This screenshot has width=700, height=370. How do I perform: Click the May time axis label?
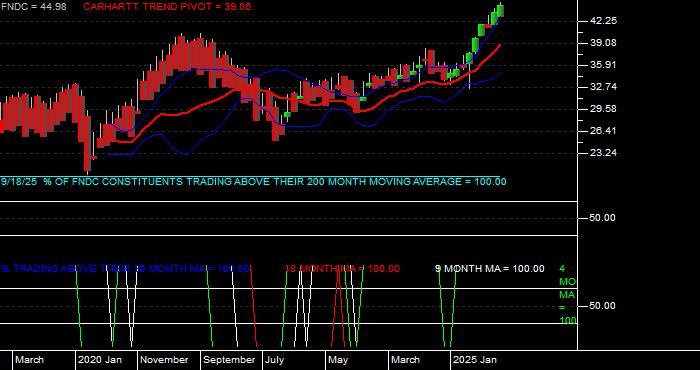[338, 360]
